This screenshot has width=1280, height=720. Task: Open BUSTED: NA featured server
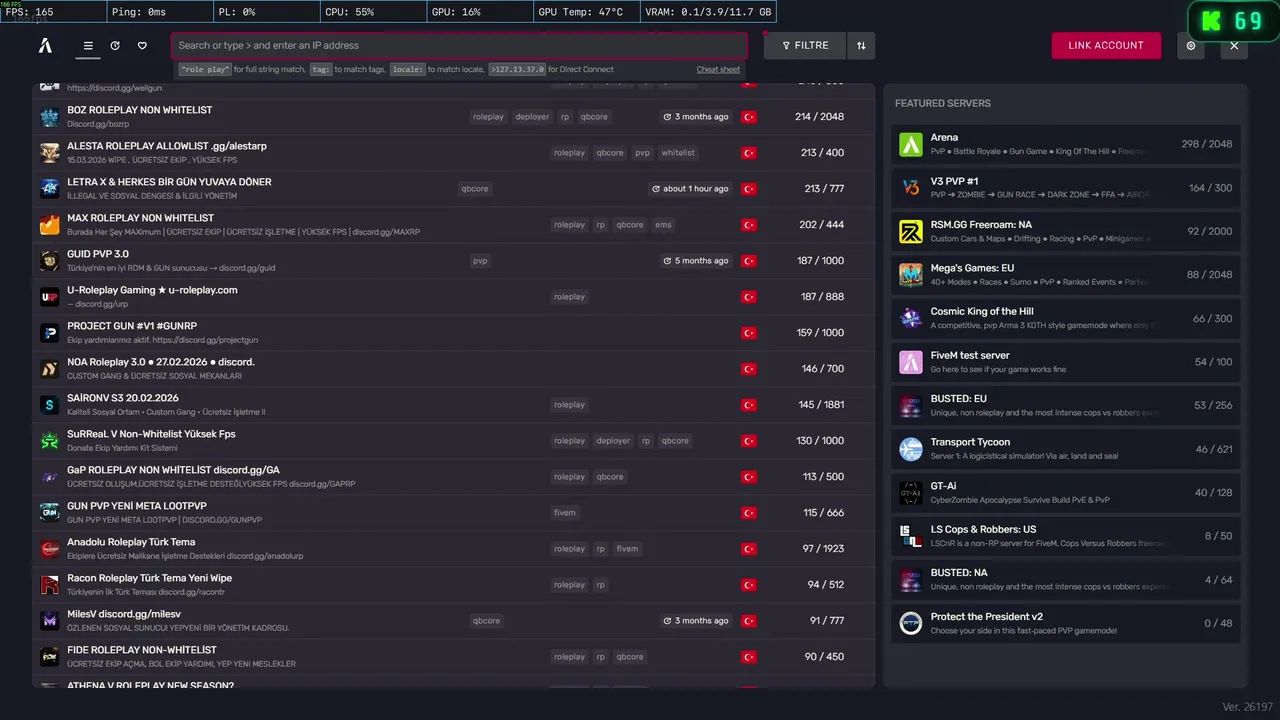coord(1066,579)
